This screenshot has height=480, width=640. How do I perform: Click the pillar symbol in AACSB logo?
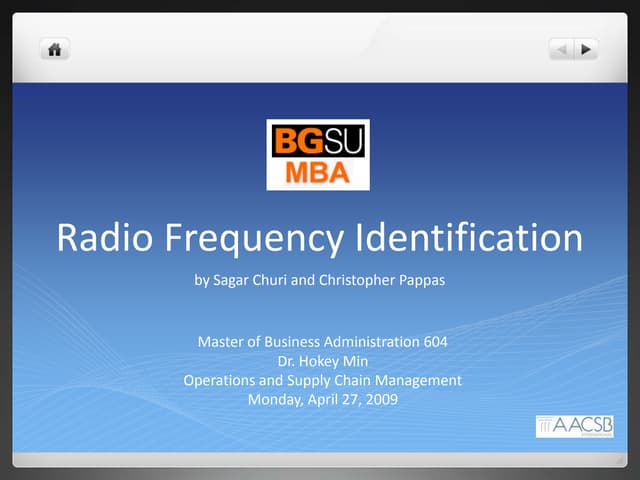tap(545, 426)
